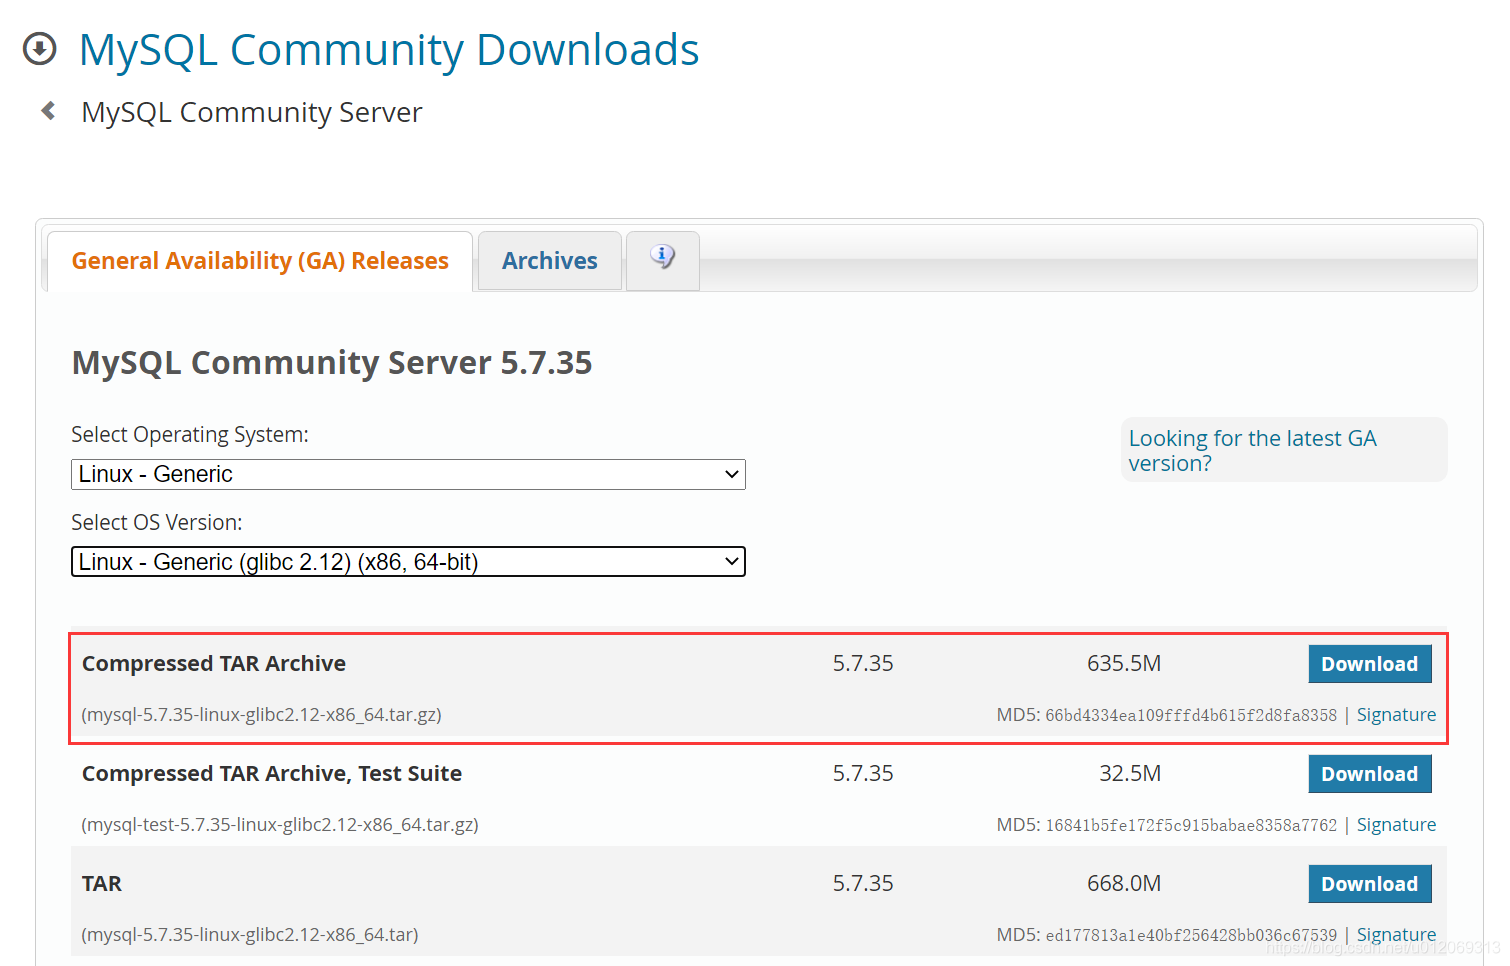
Task: Click filename mysql-5.7.35-linux-glibc2.12-x86_64.tar.gz
Action: 261,715
